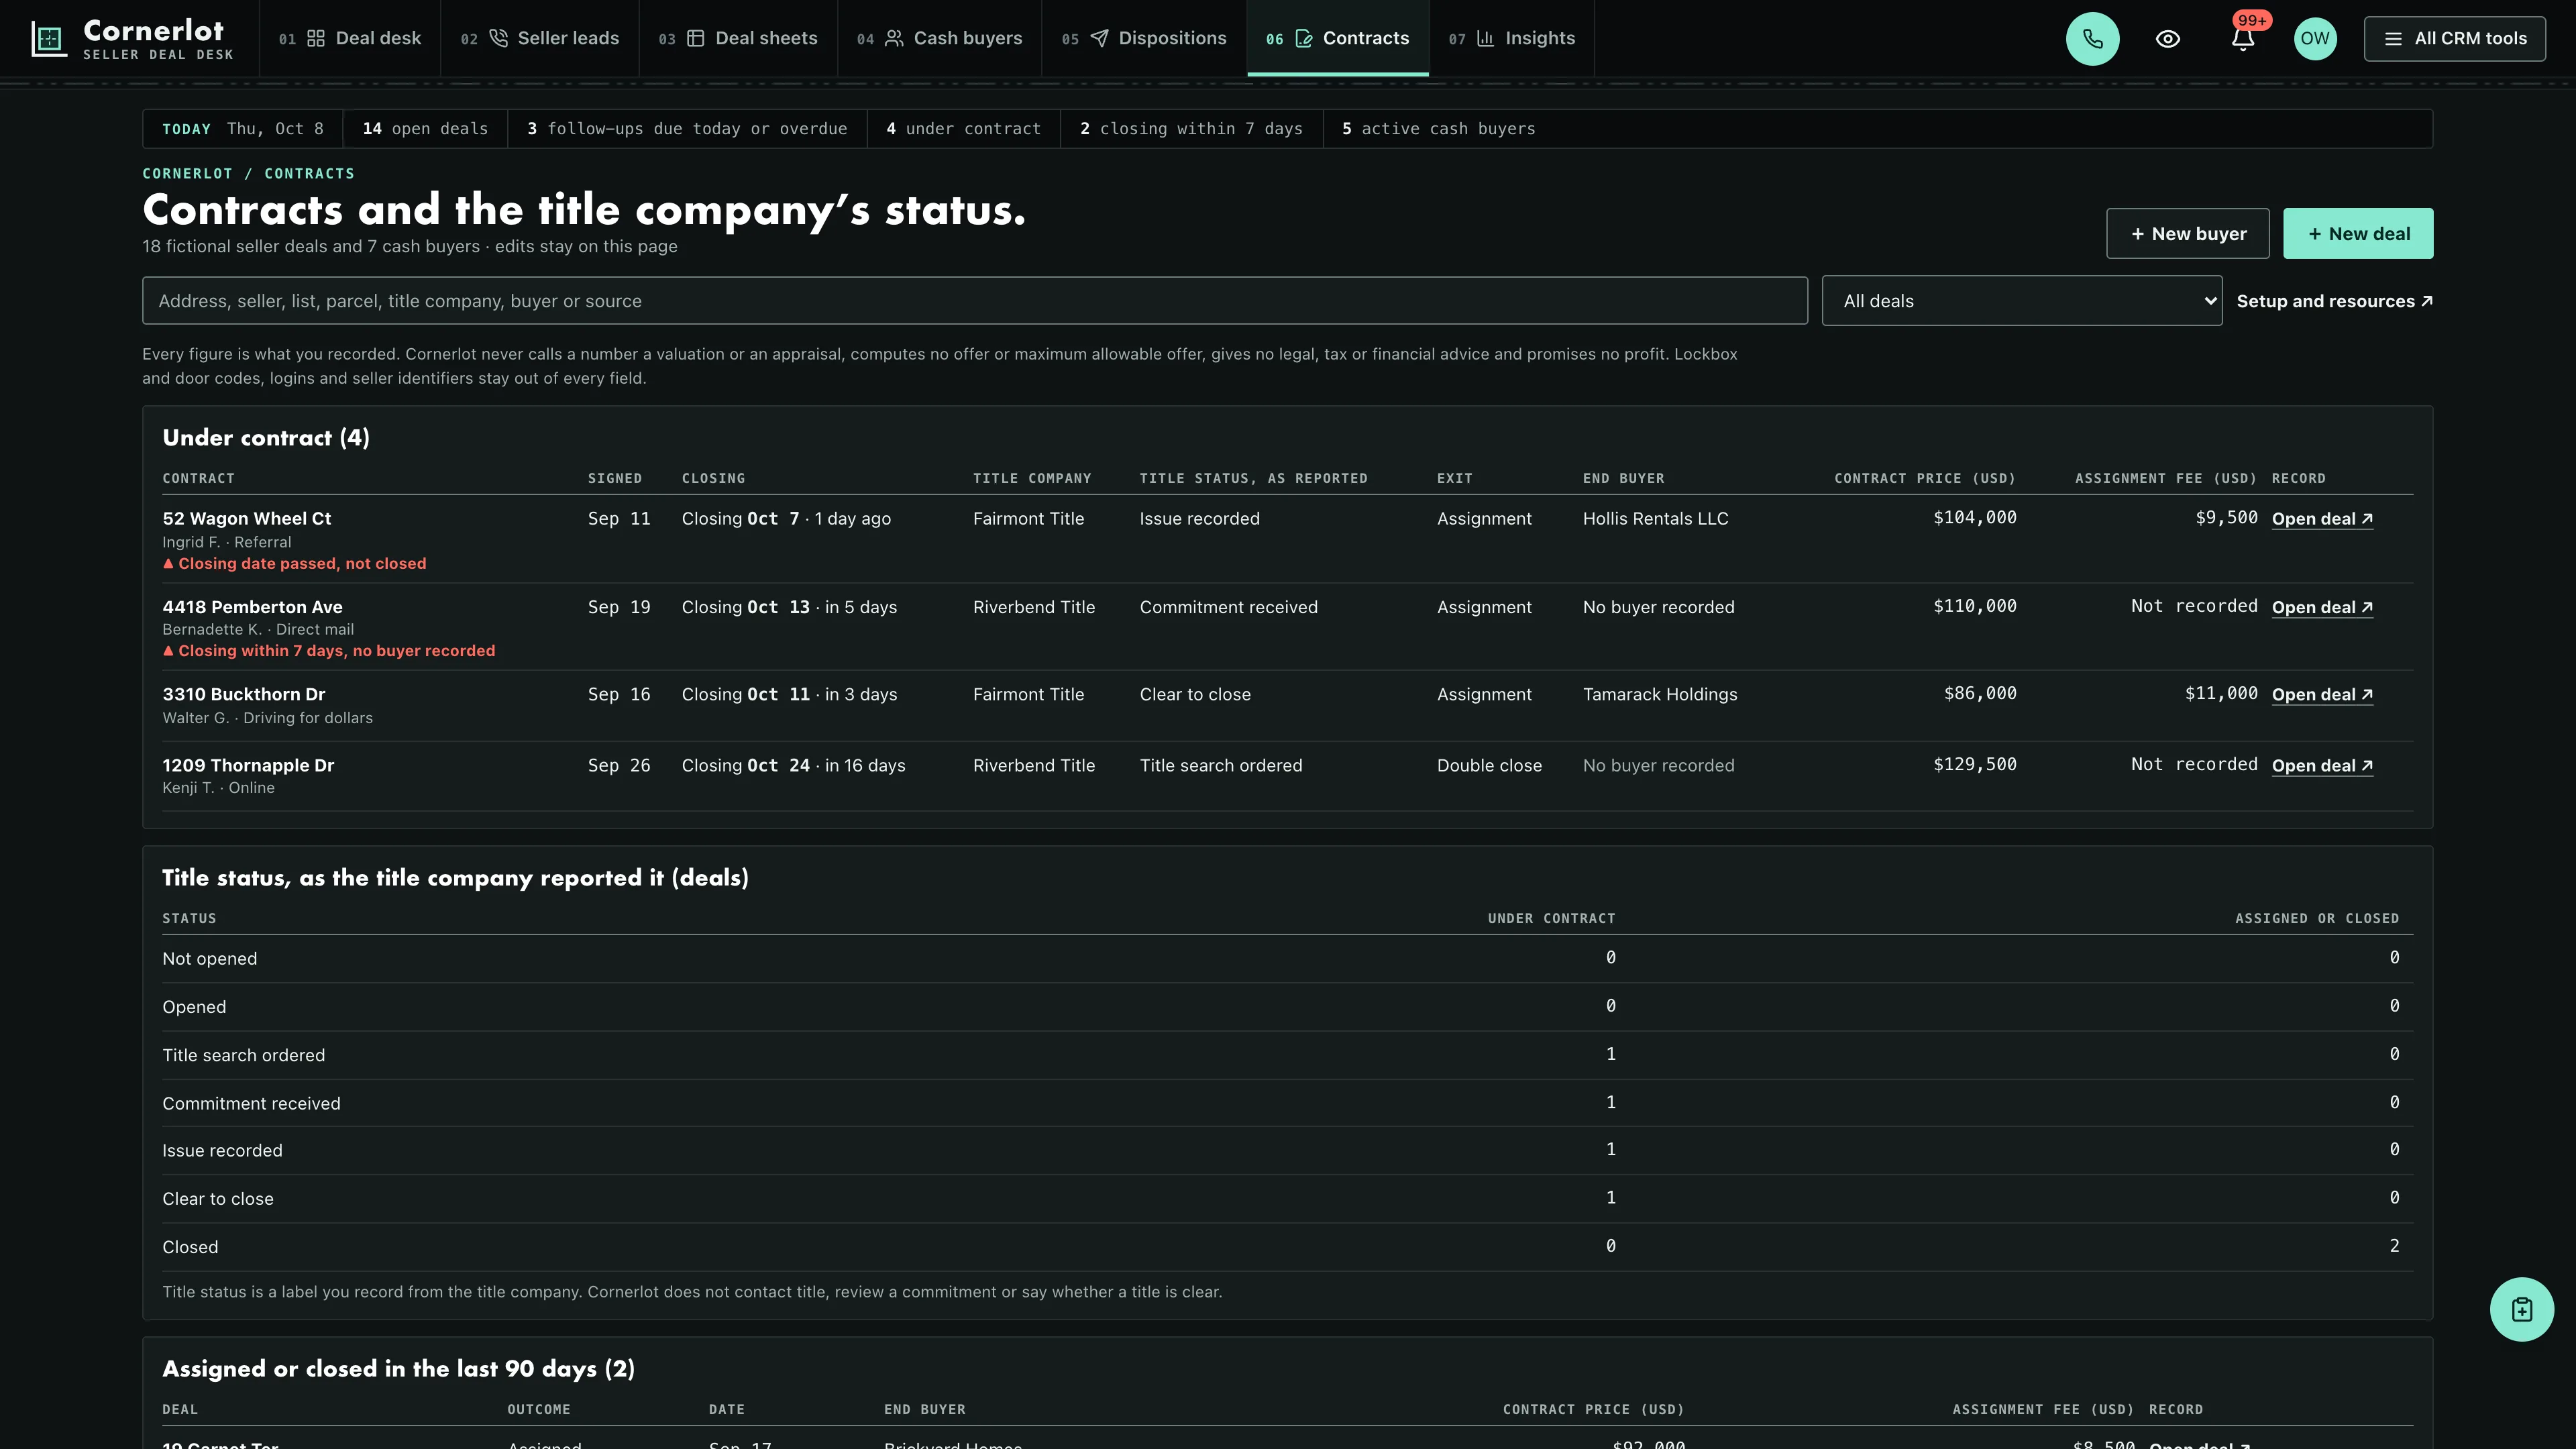Click '2 closing within 7 days' entry

1191,129
